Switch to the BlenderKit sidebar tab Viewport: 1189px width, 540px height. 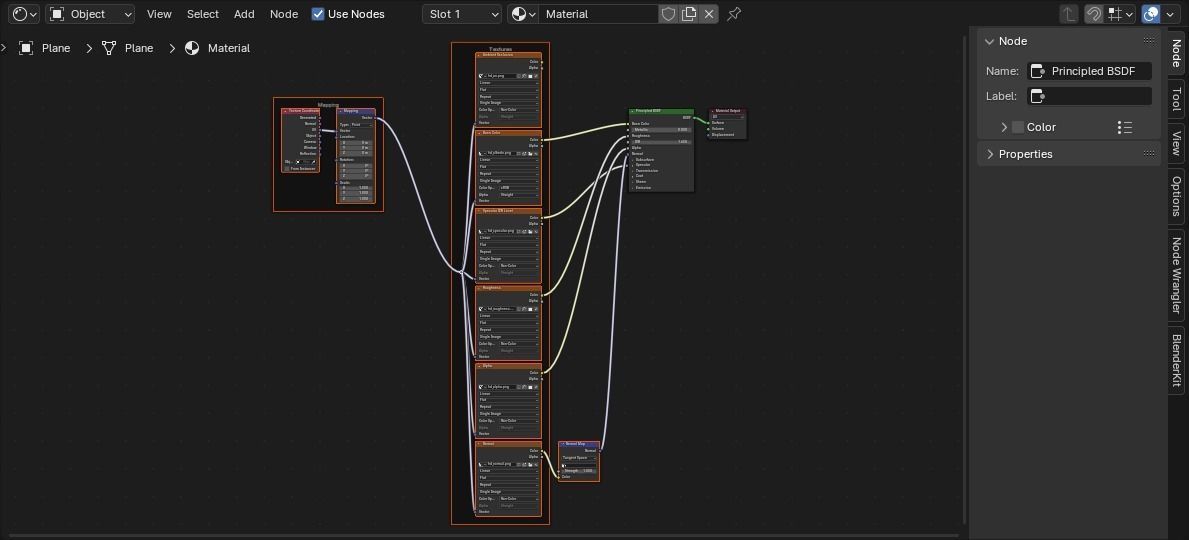(x=1176, y=360)
